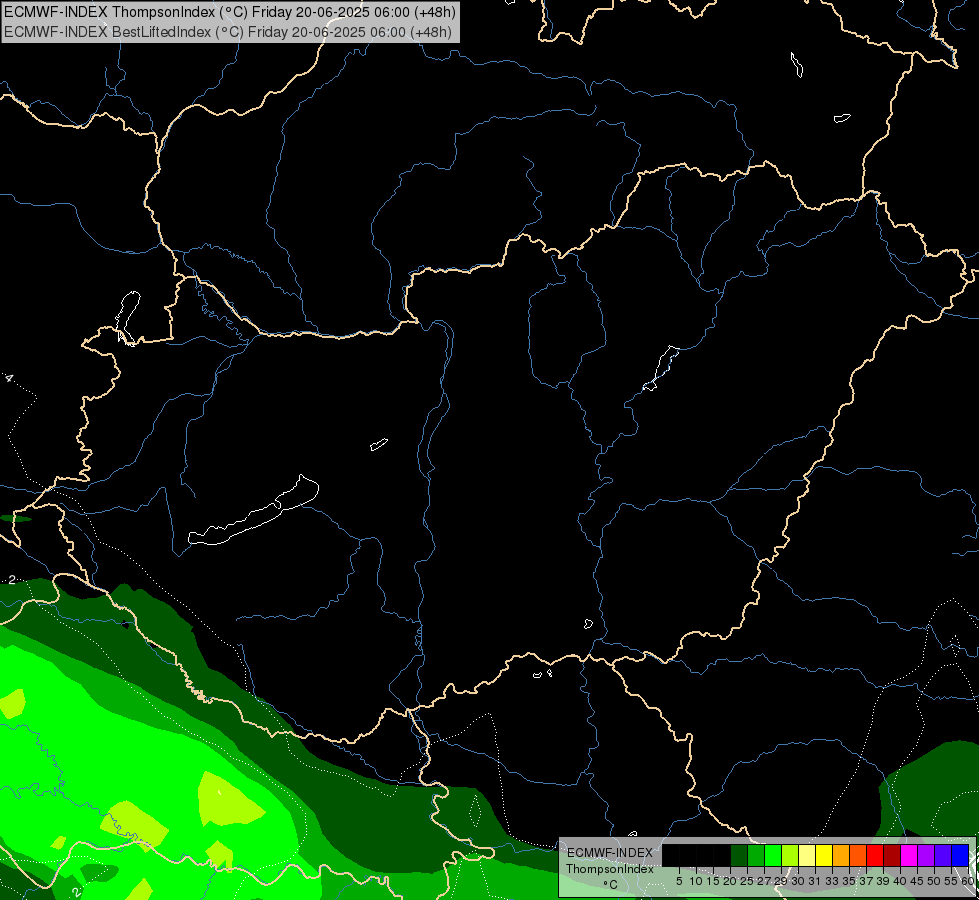Image resolution: width=979 pixels, height=900 pixels.
Task: Click the '5' tick label on the legend
Action: pos(679,881)
